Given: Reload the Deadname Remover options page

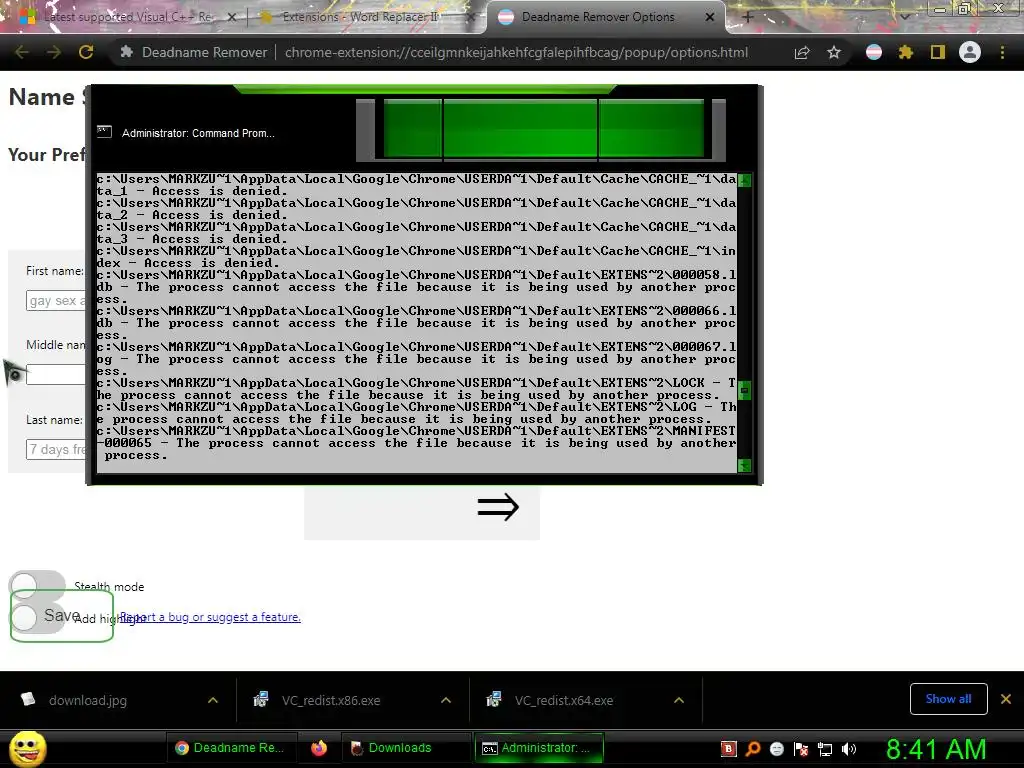Looking at the screenshot, I should pos(86,52).
